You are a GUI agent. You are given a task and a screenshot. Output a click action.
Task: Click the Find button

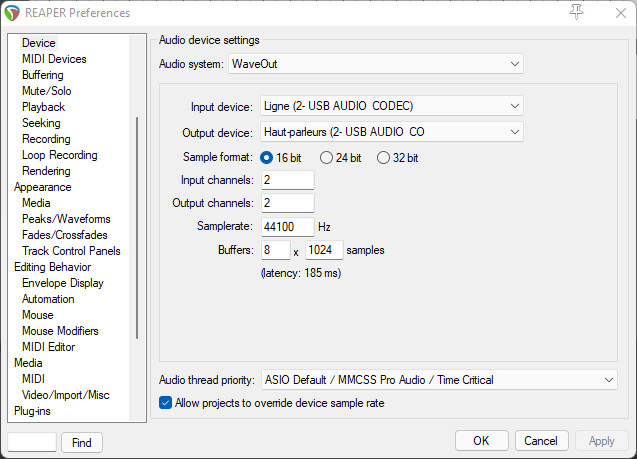point(82,442)
